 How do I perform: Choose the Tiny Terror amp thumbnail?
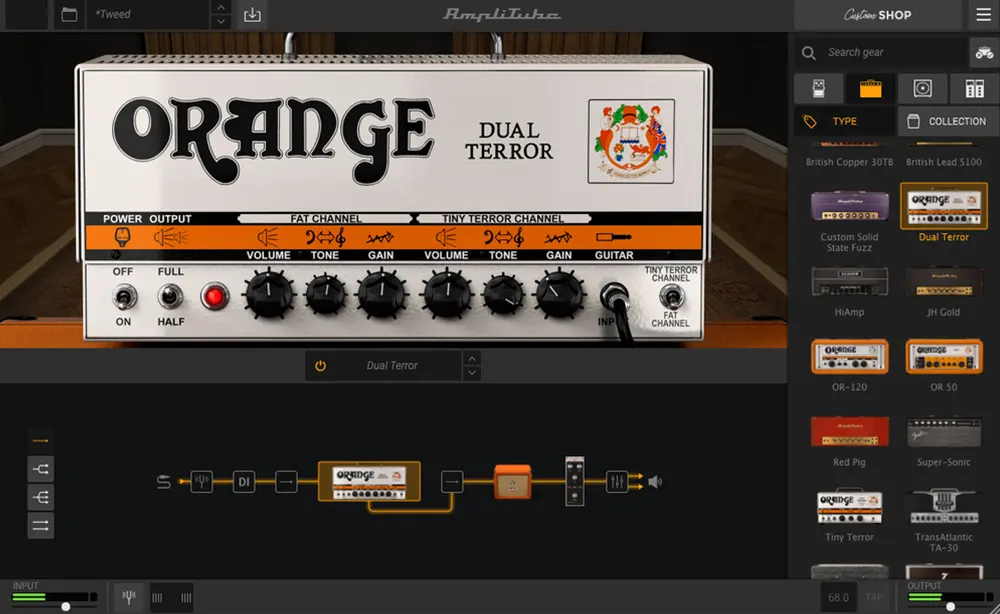coord(849,506)
